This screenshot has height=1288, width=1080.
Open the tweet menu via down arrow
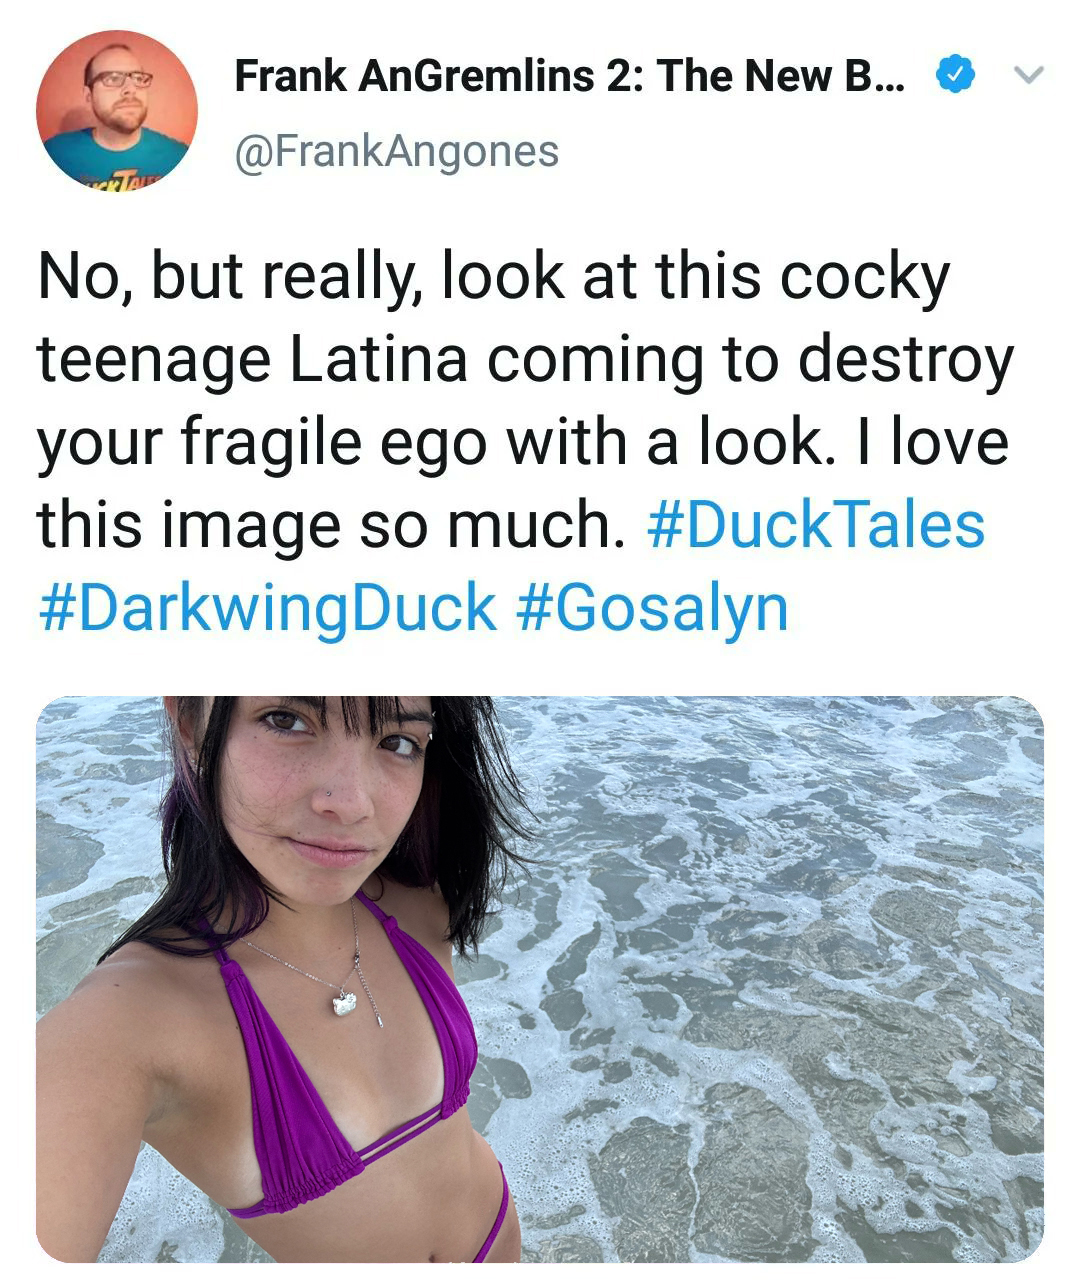click(1029, 76)
